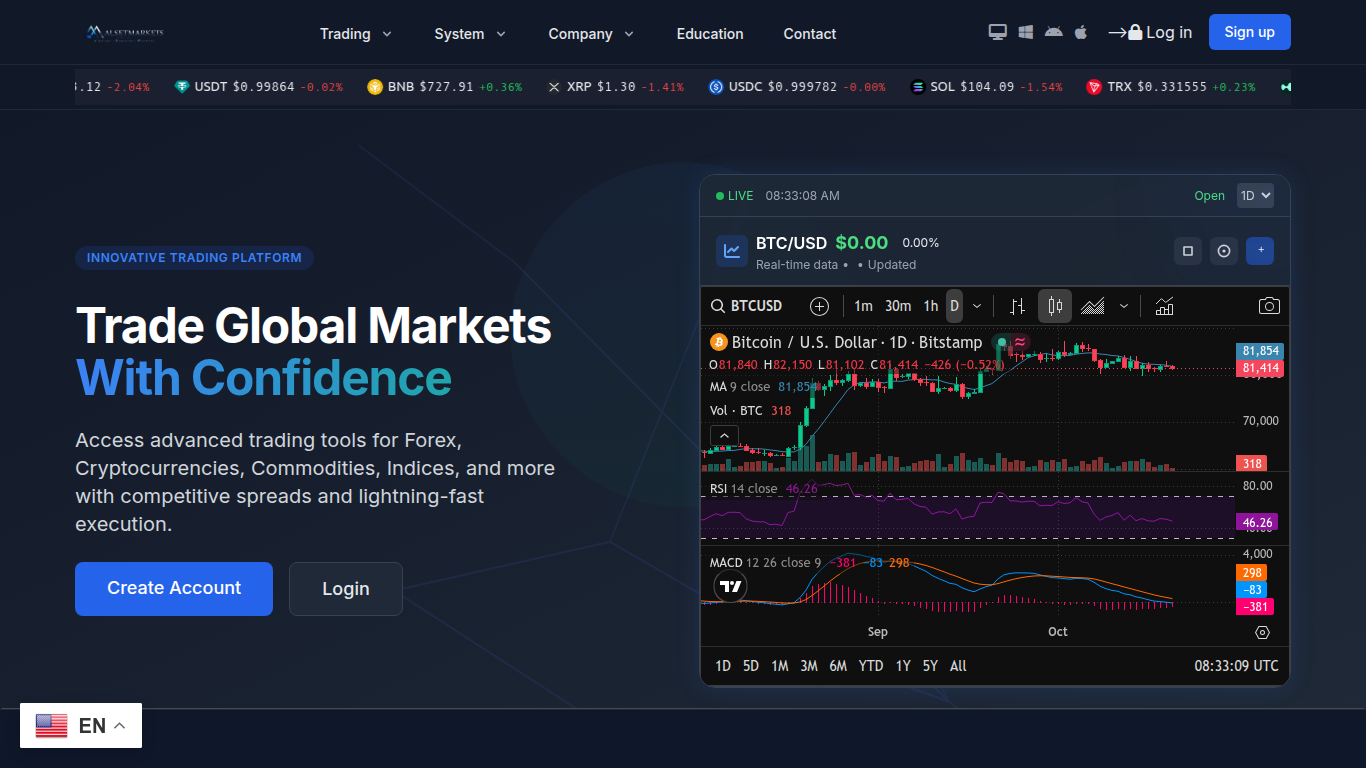
Task: Open the Company menu dropdown
Action: pos(591,34)
